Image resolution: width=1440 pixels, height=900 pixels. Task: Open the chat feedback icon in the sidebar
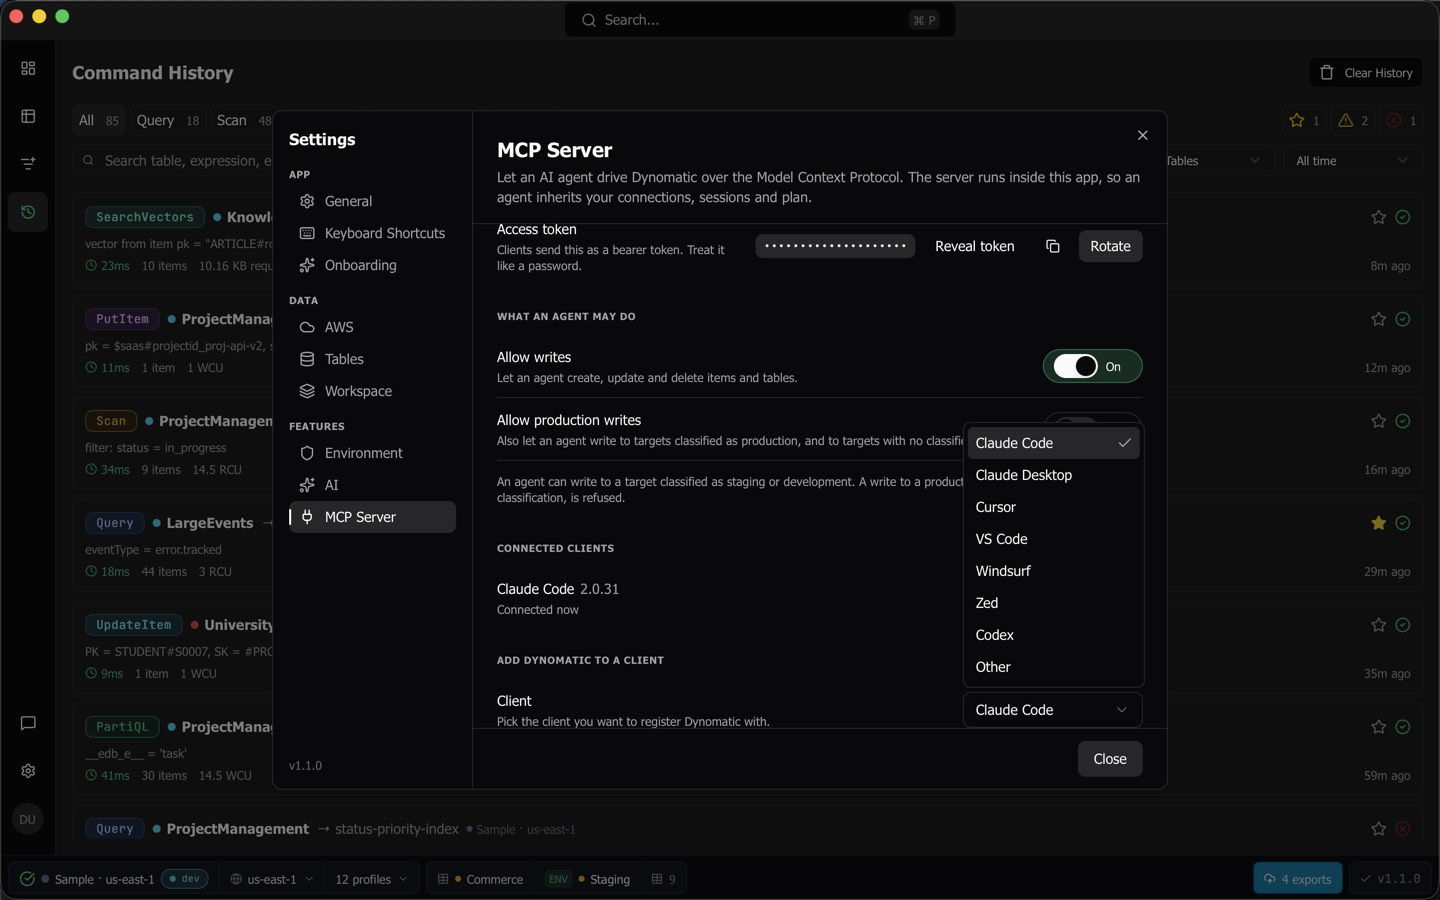tap(28, 723)
